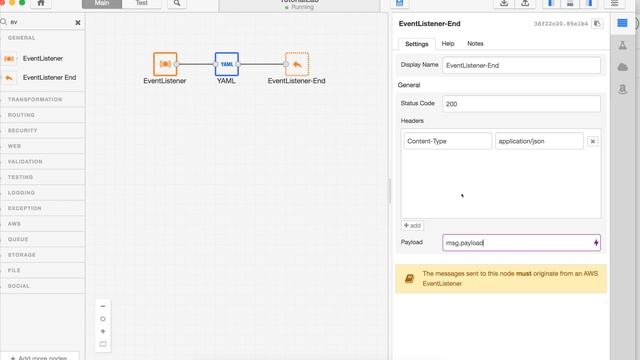Image resolution: width=640 pixels, height=360 pixels.
Task: Click the upload/export toolbar icon
Action: (525, 3)
